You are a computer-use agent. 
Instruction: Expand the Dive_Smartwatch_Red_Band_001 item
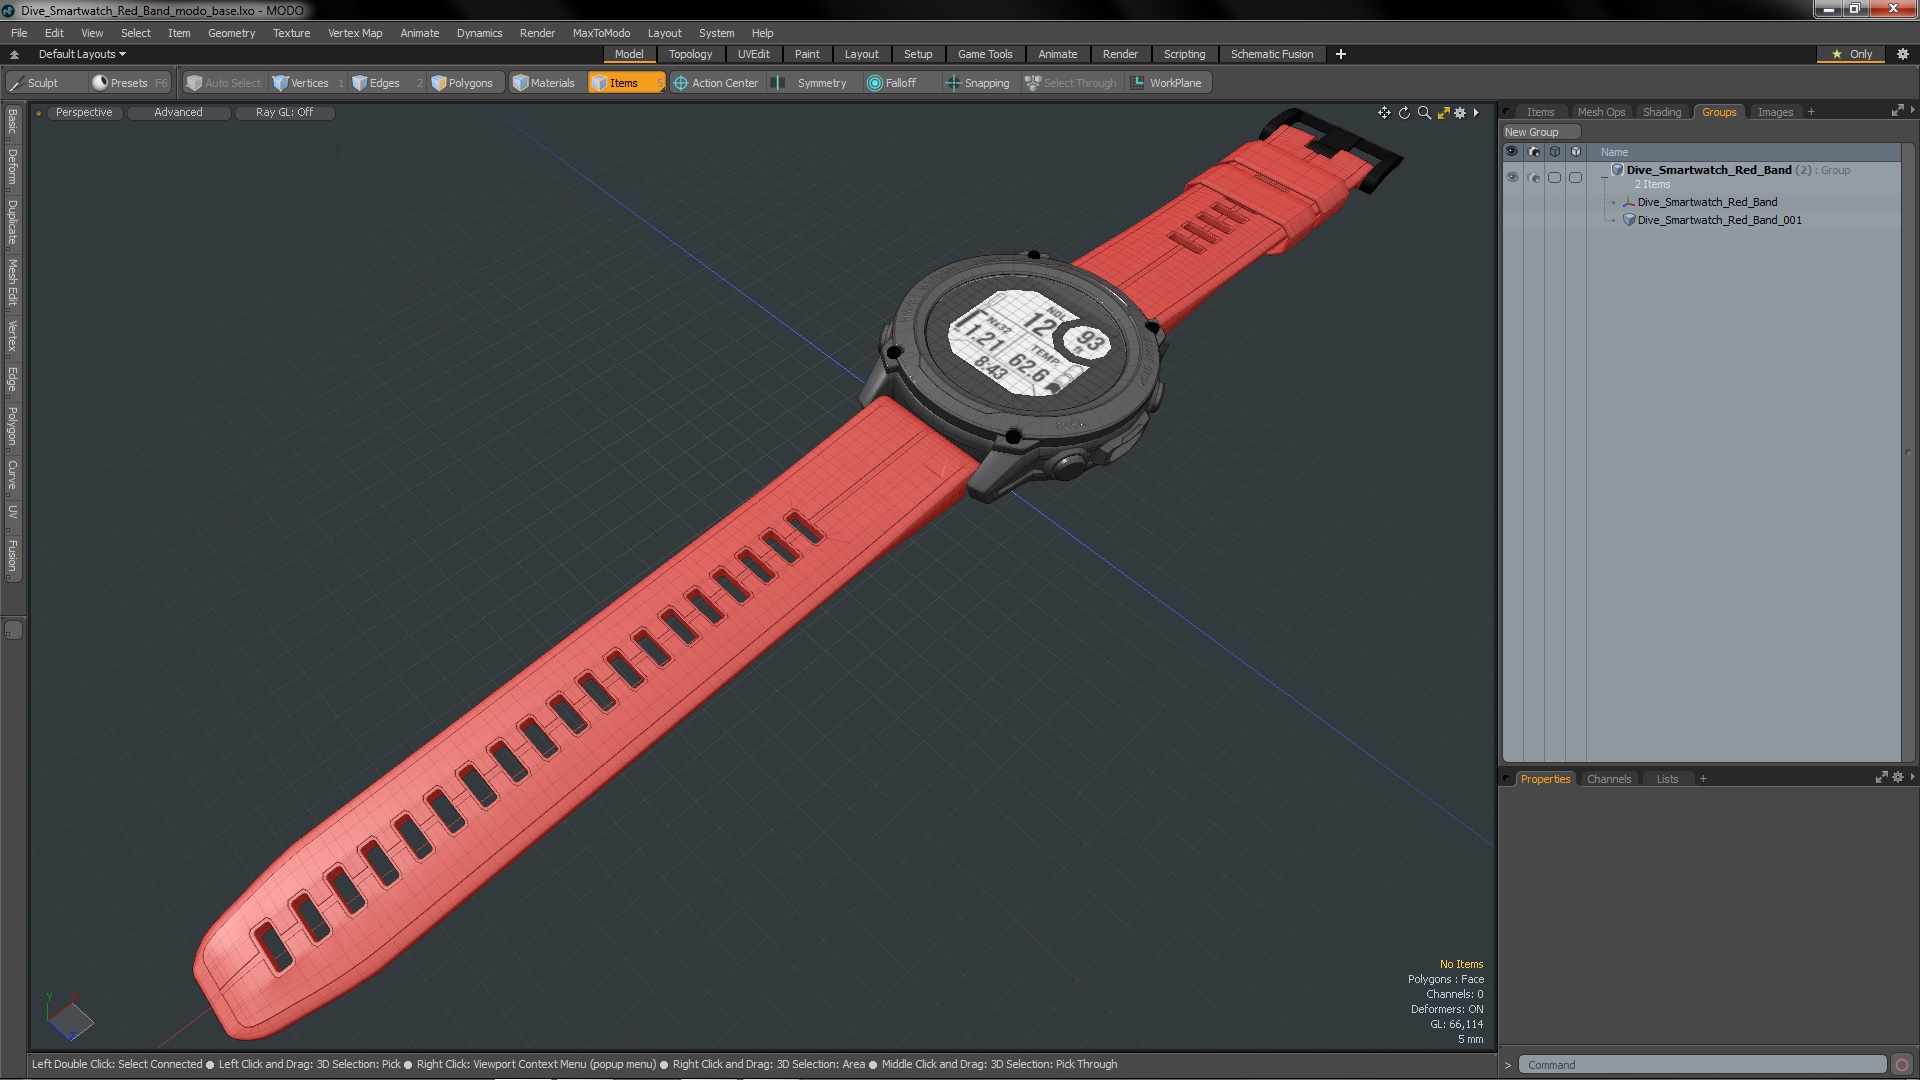1619,220
